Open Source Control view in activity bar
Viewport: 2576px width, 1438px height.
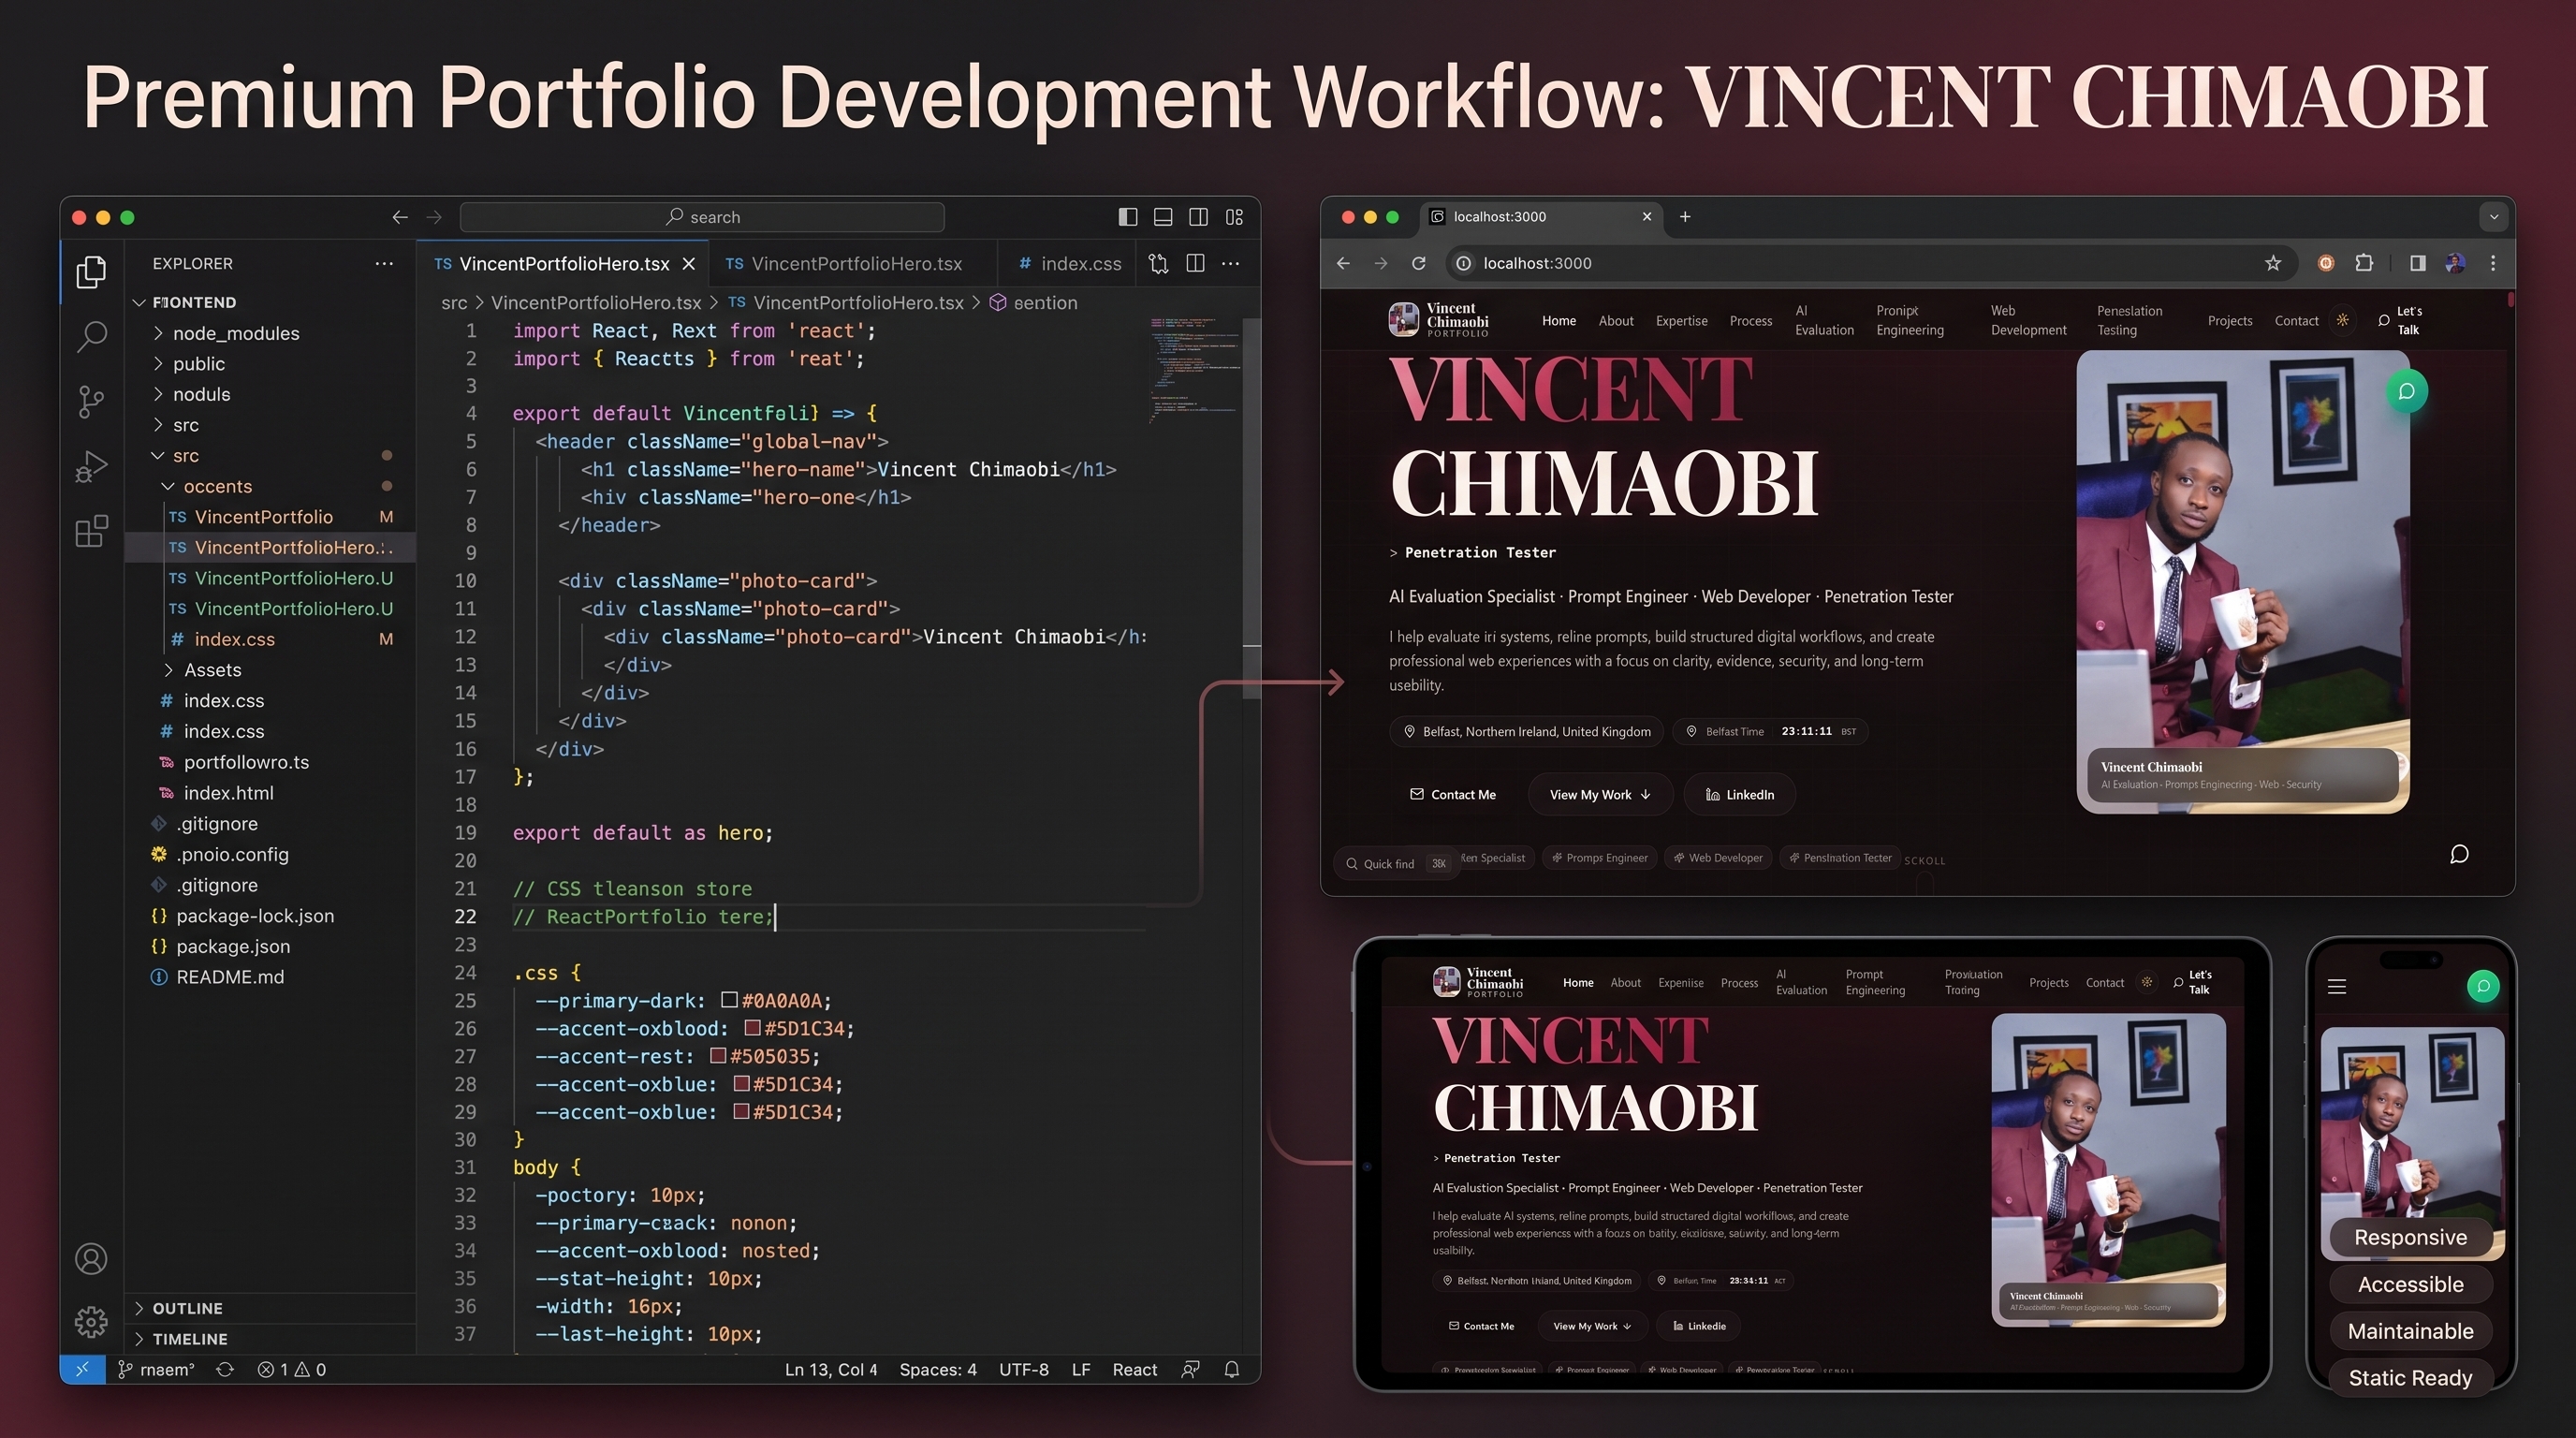click(91, 402)
